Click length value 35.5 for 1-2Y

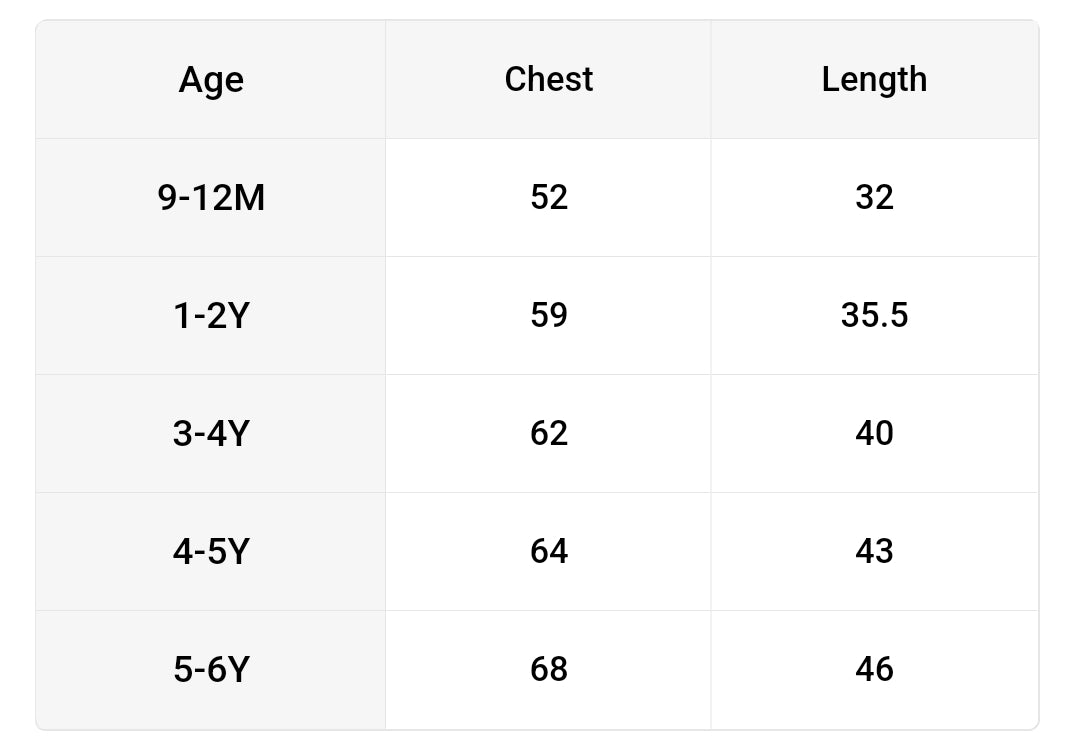pos(874,316)
